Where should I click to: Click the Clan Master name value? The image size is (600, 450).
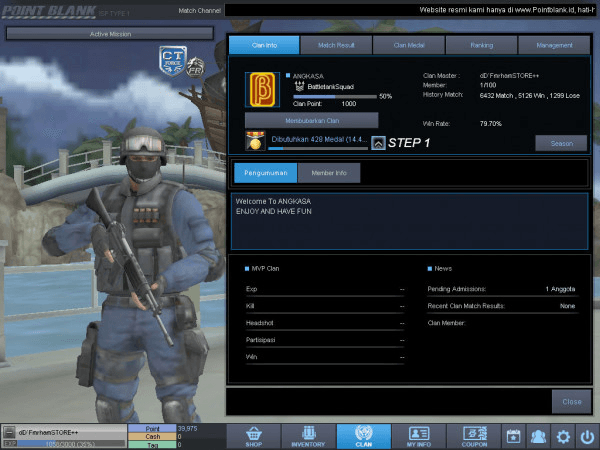509,76
